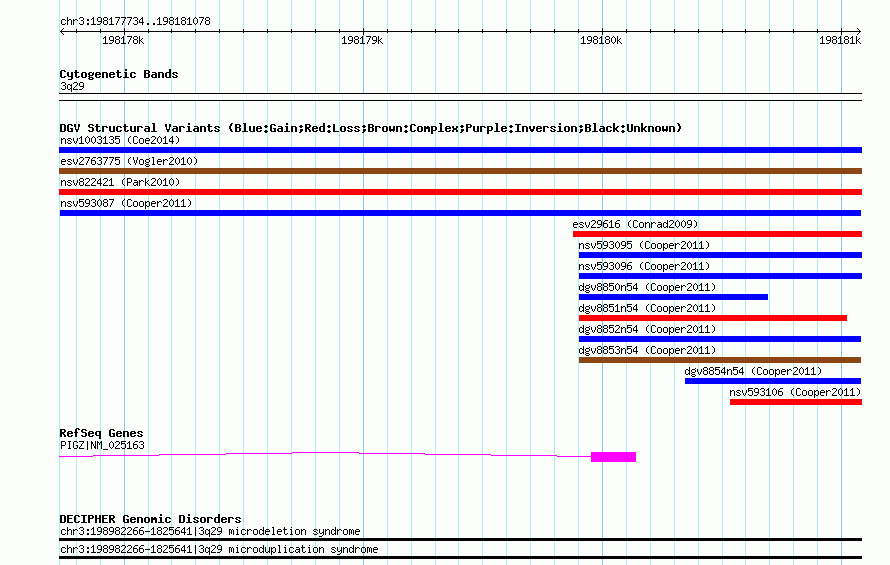Click the dgv8851n54 red loss bar
This screenshot has width=890, height=565.
[x=712, y=318]
